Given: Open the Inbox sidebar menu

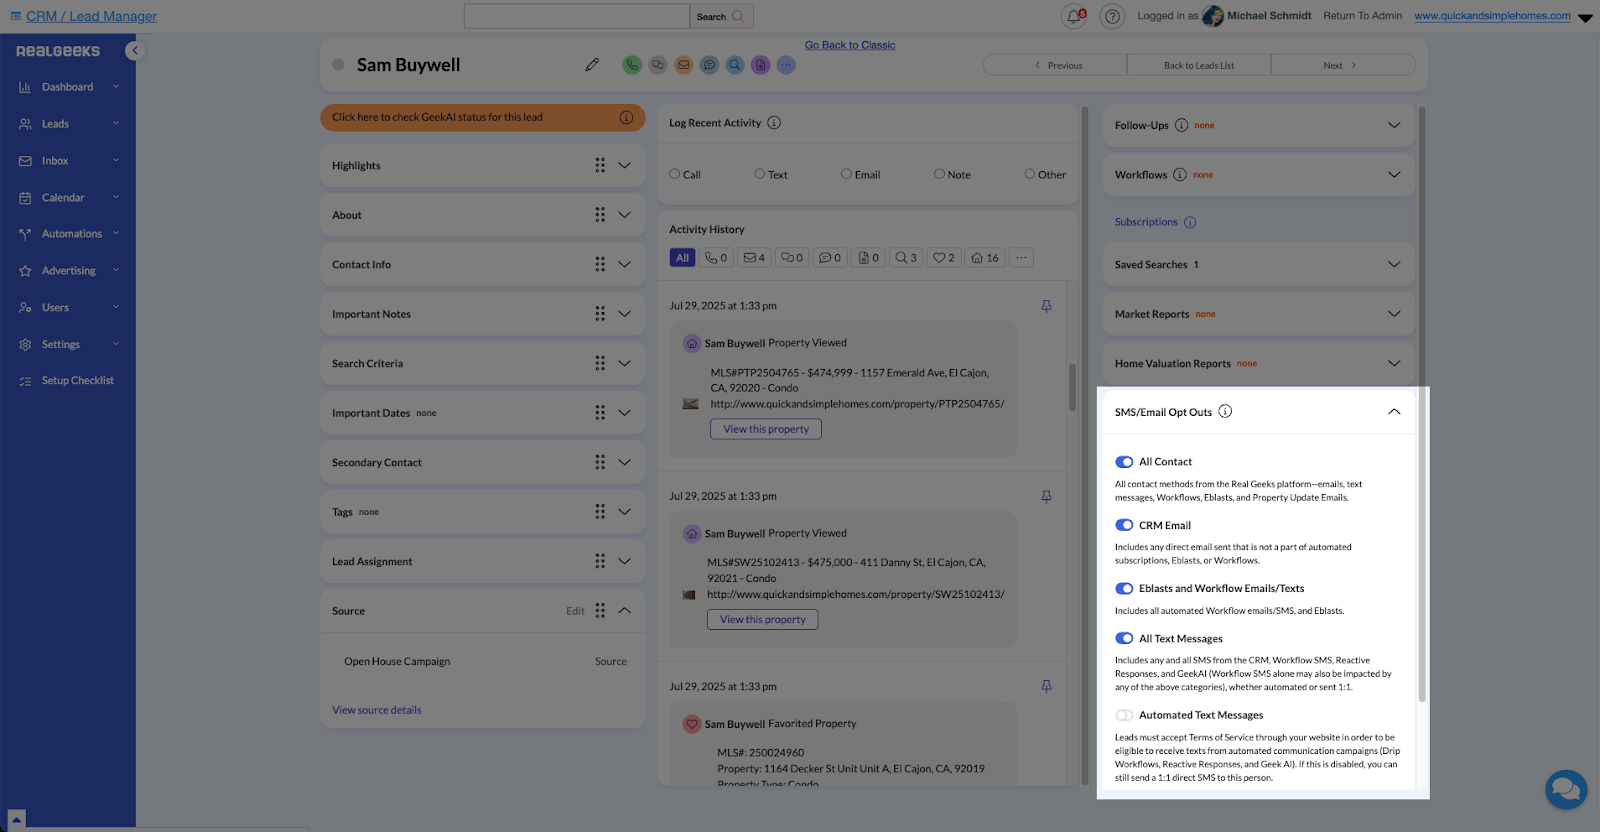Looking at the screenshot, I should click(68, 161).
